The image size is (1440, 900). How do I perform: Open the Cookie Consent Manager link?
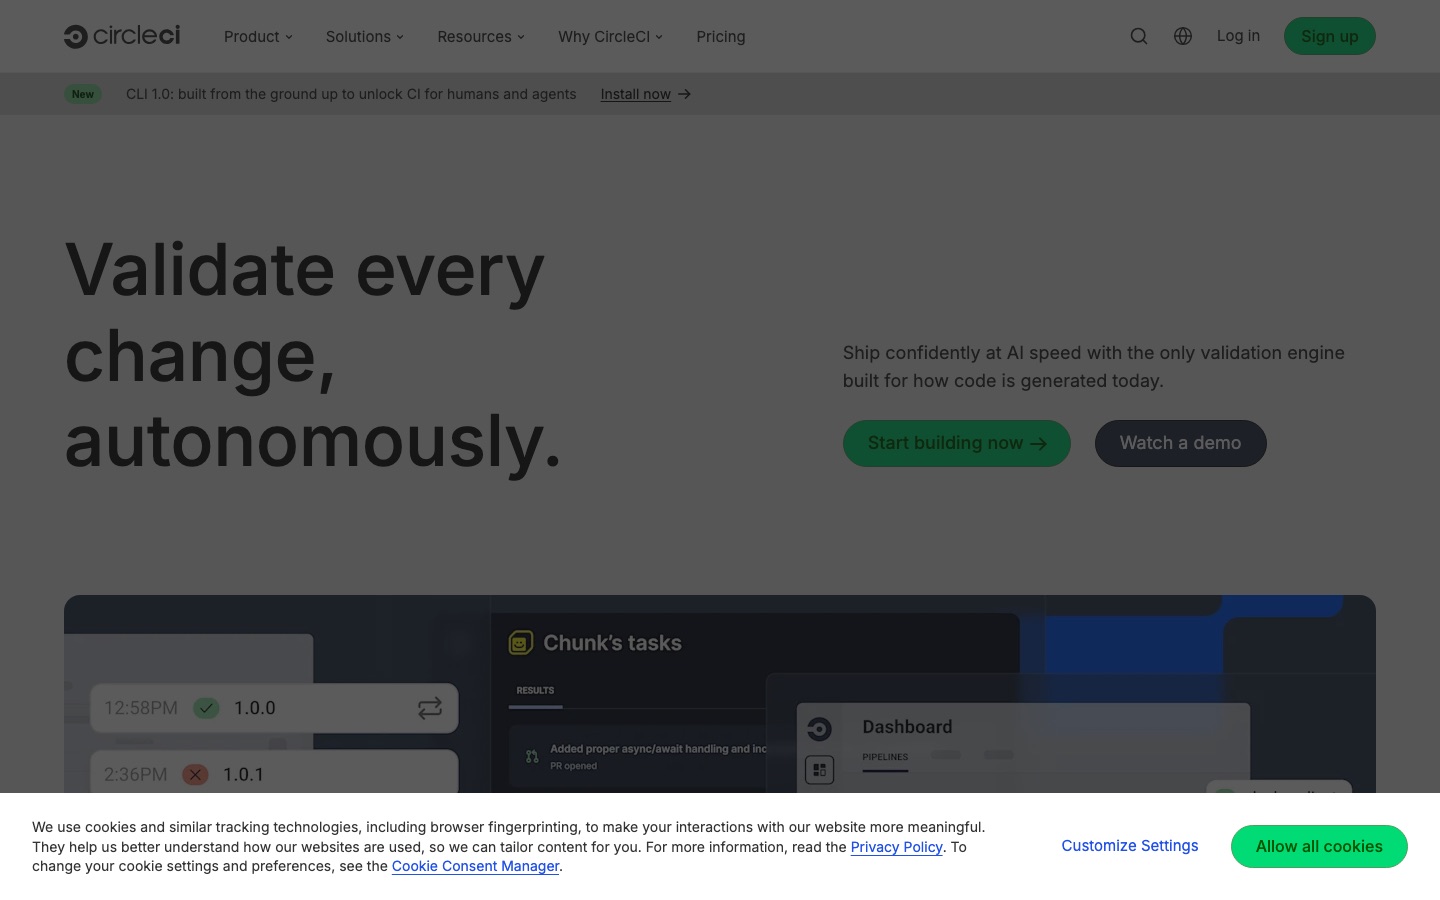pos(475,866)
